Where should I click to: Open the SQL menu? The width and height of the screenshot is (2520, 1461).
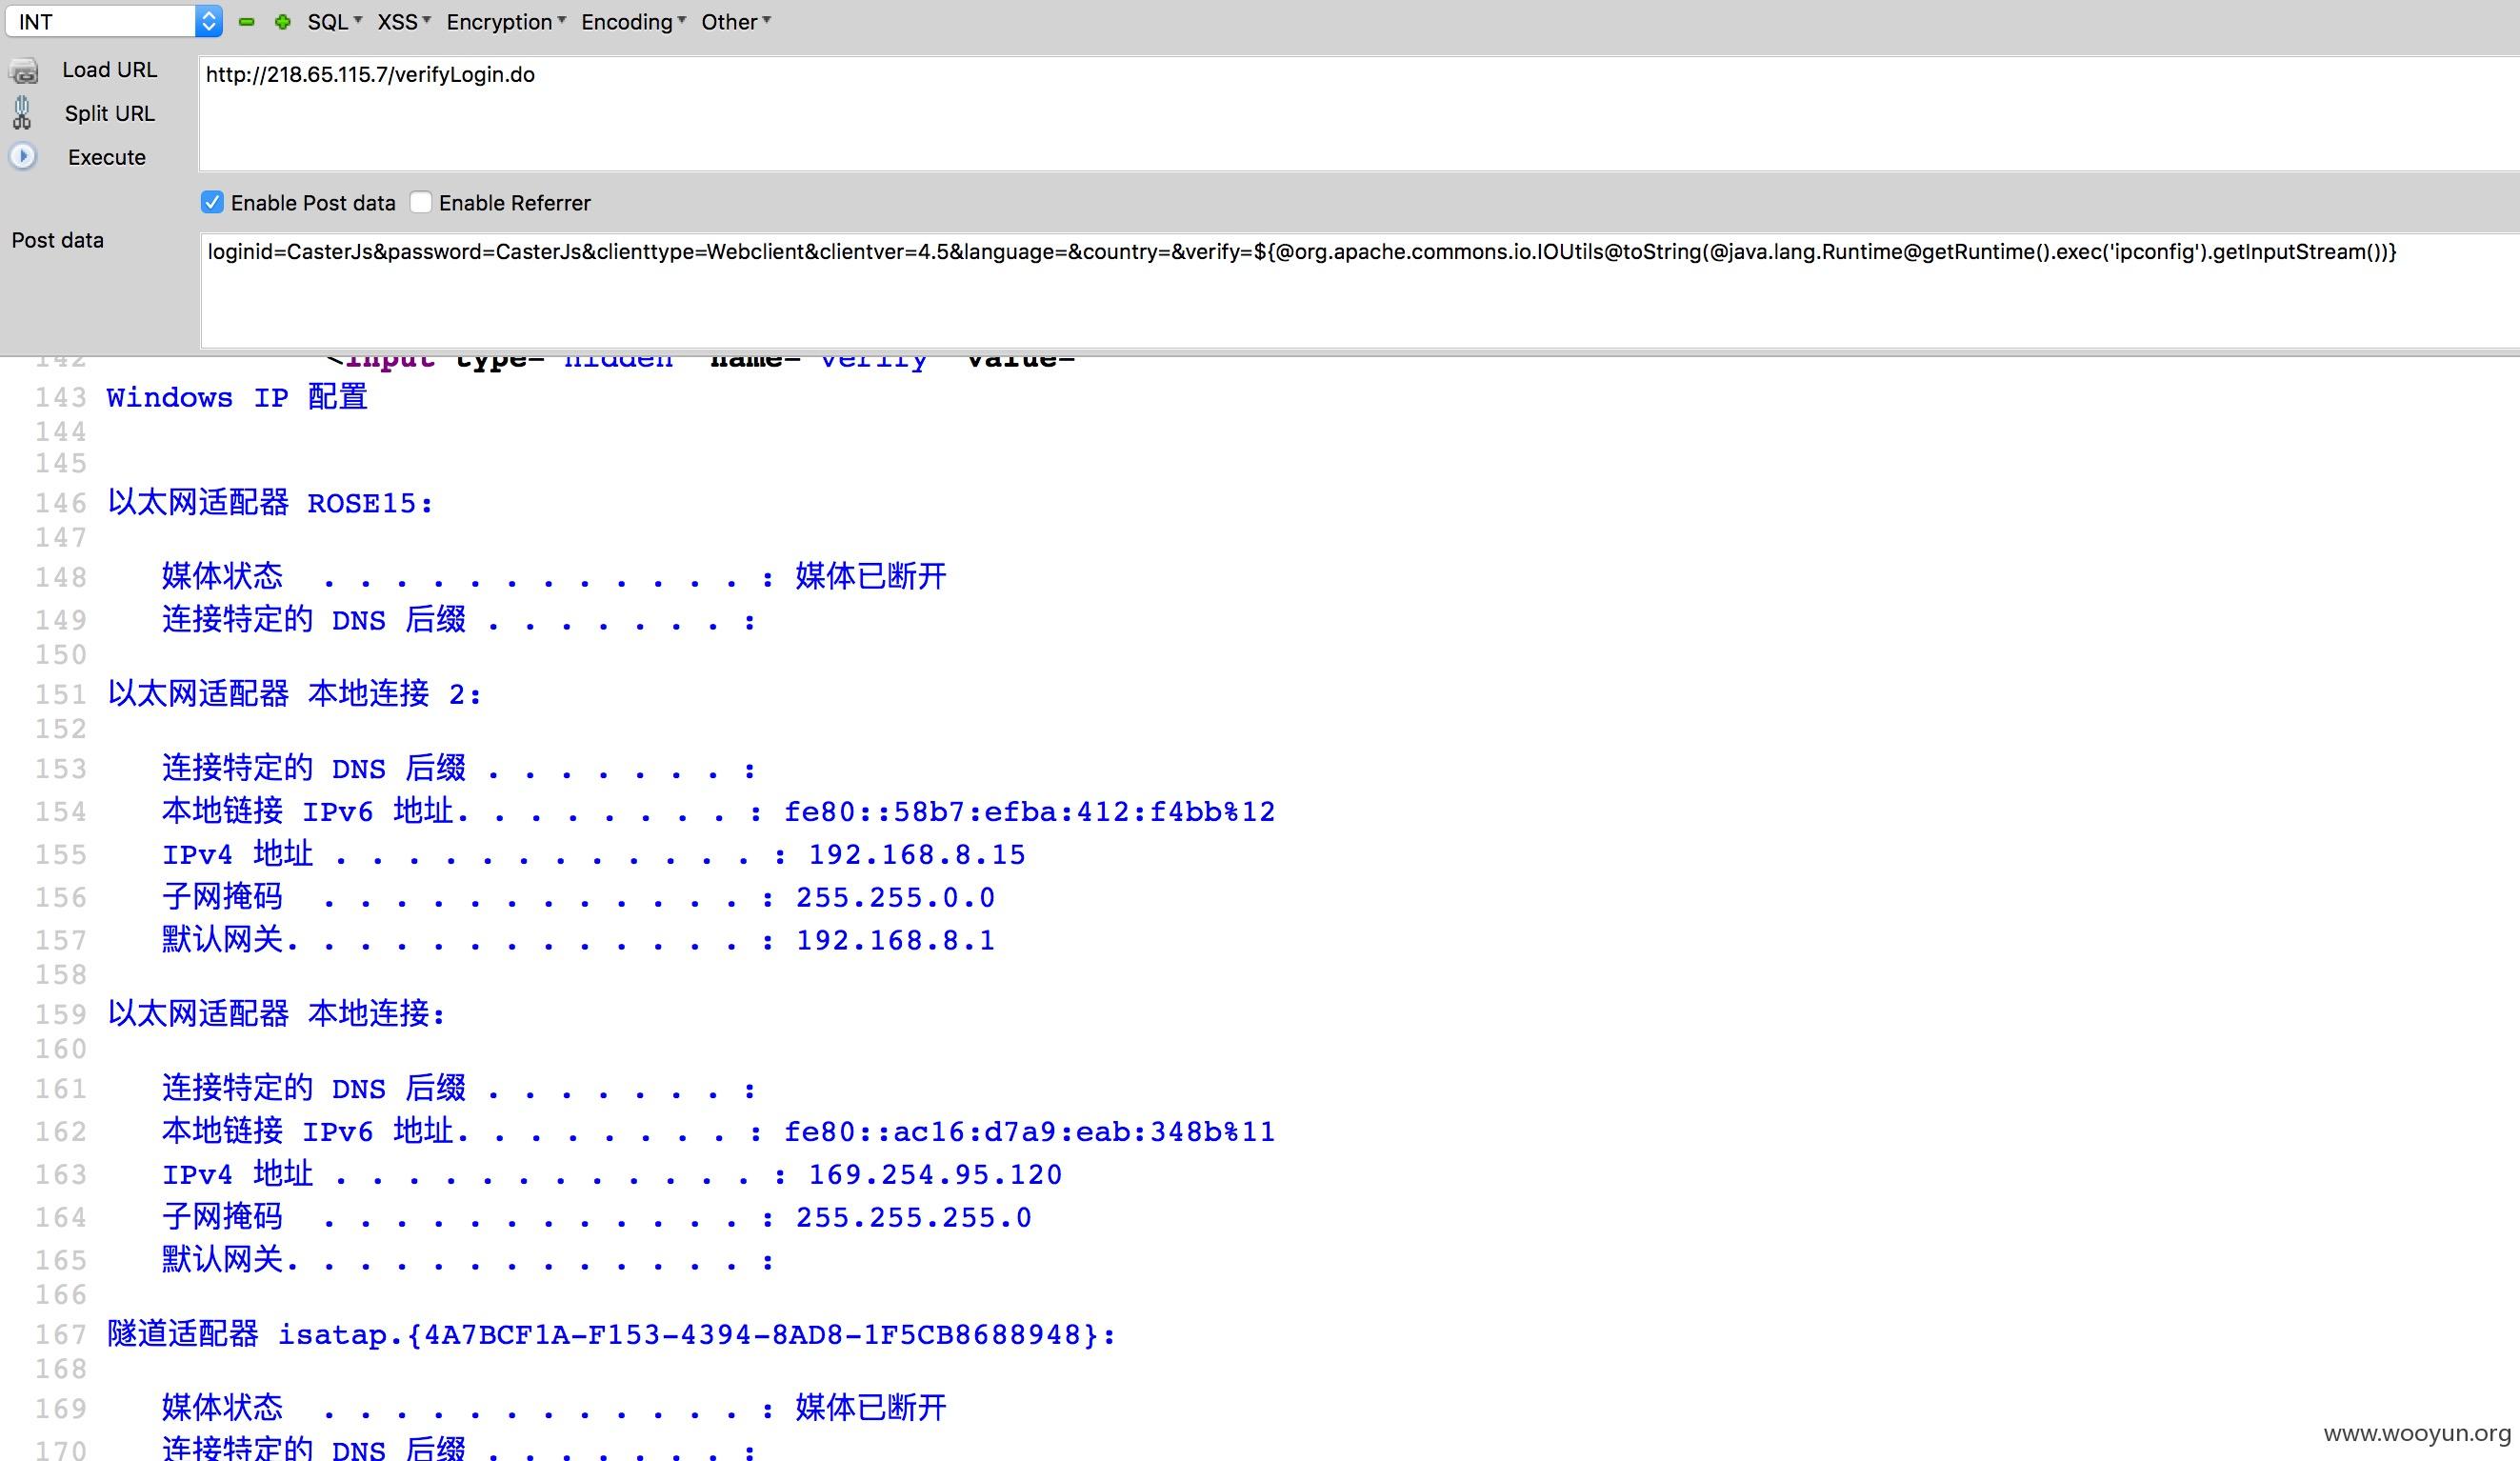[x=334, y=22]
